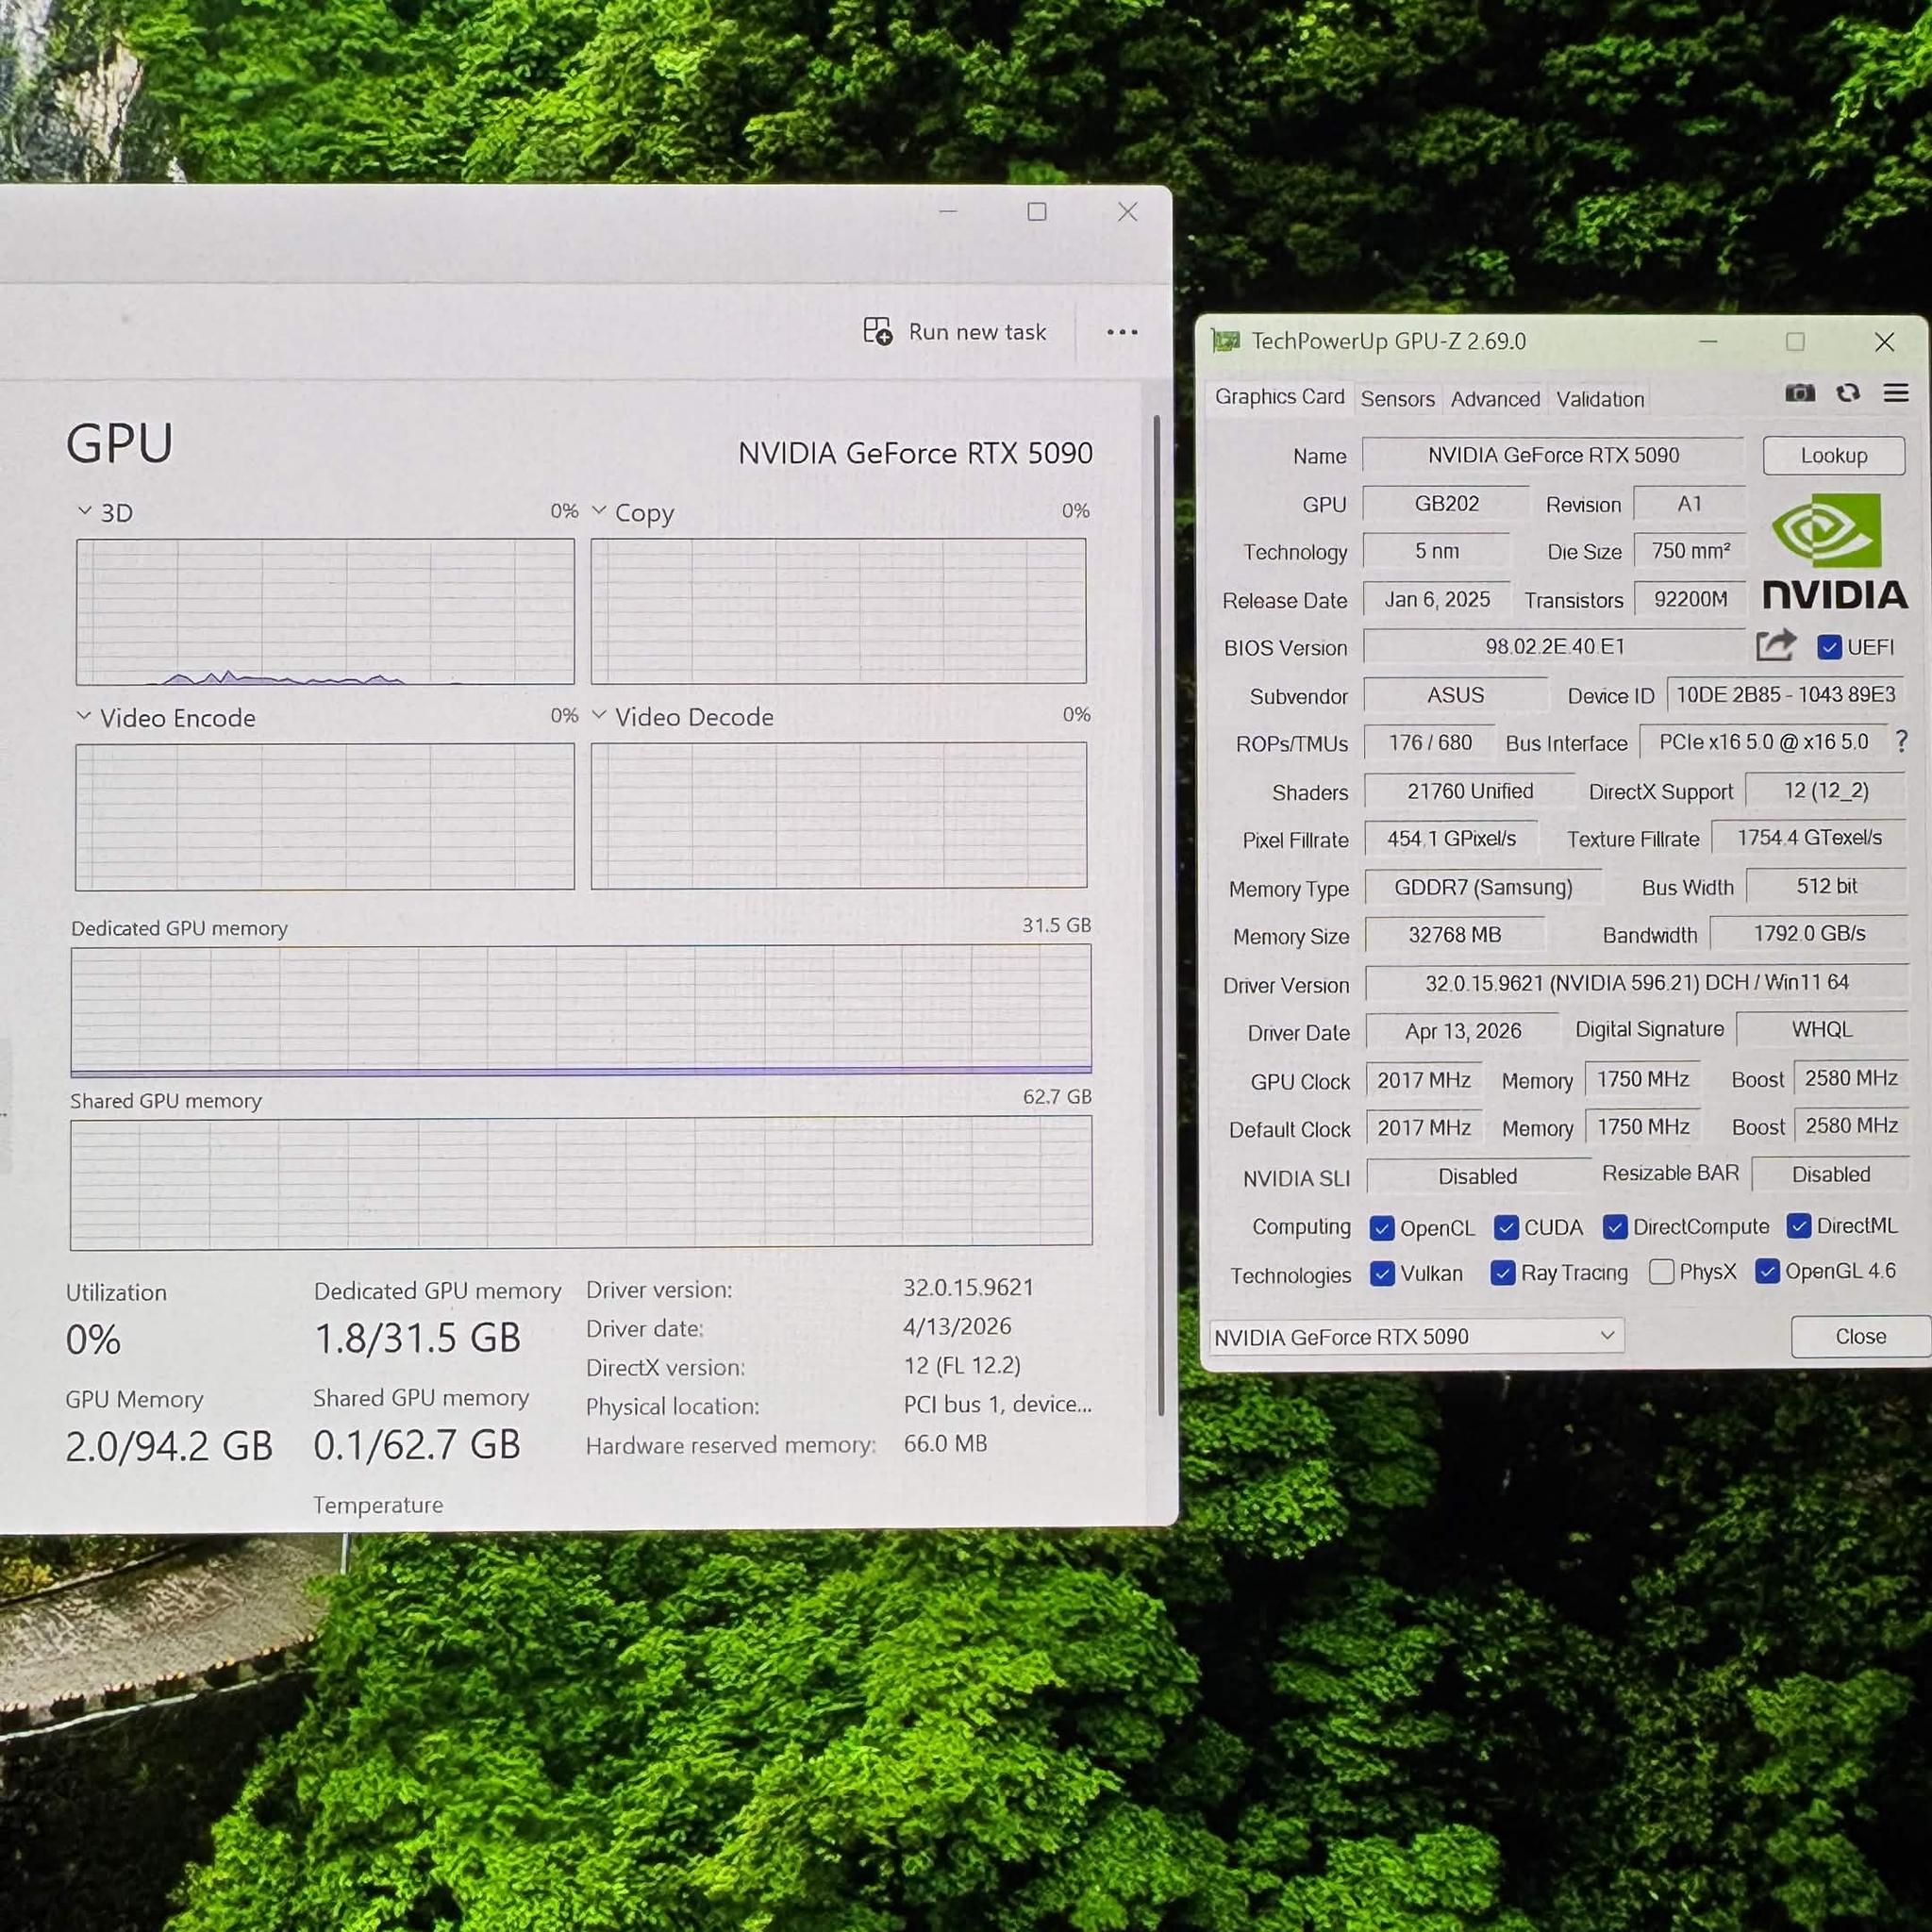Image resolution: width=1932 pixels, height=1932 pixels.
Task: Click the Resizable BAR field
Action: pos(1830,1174)
